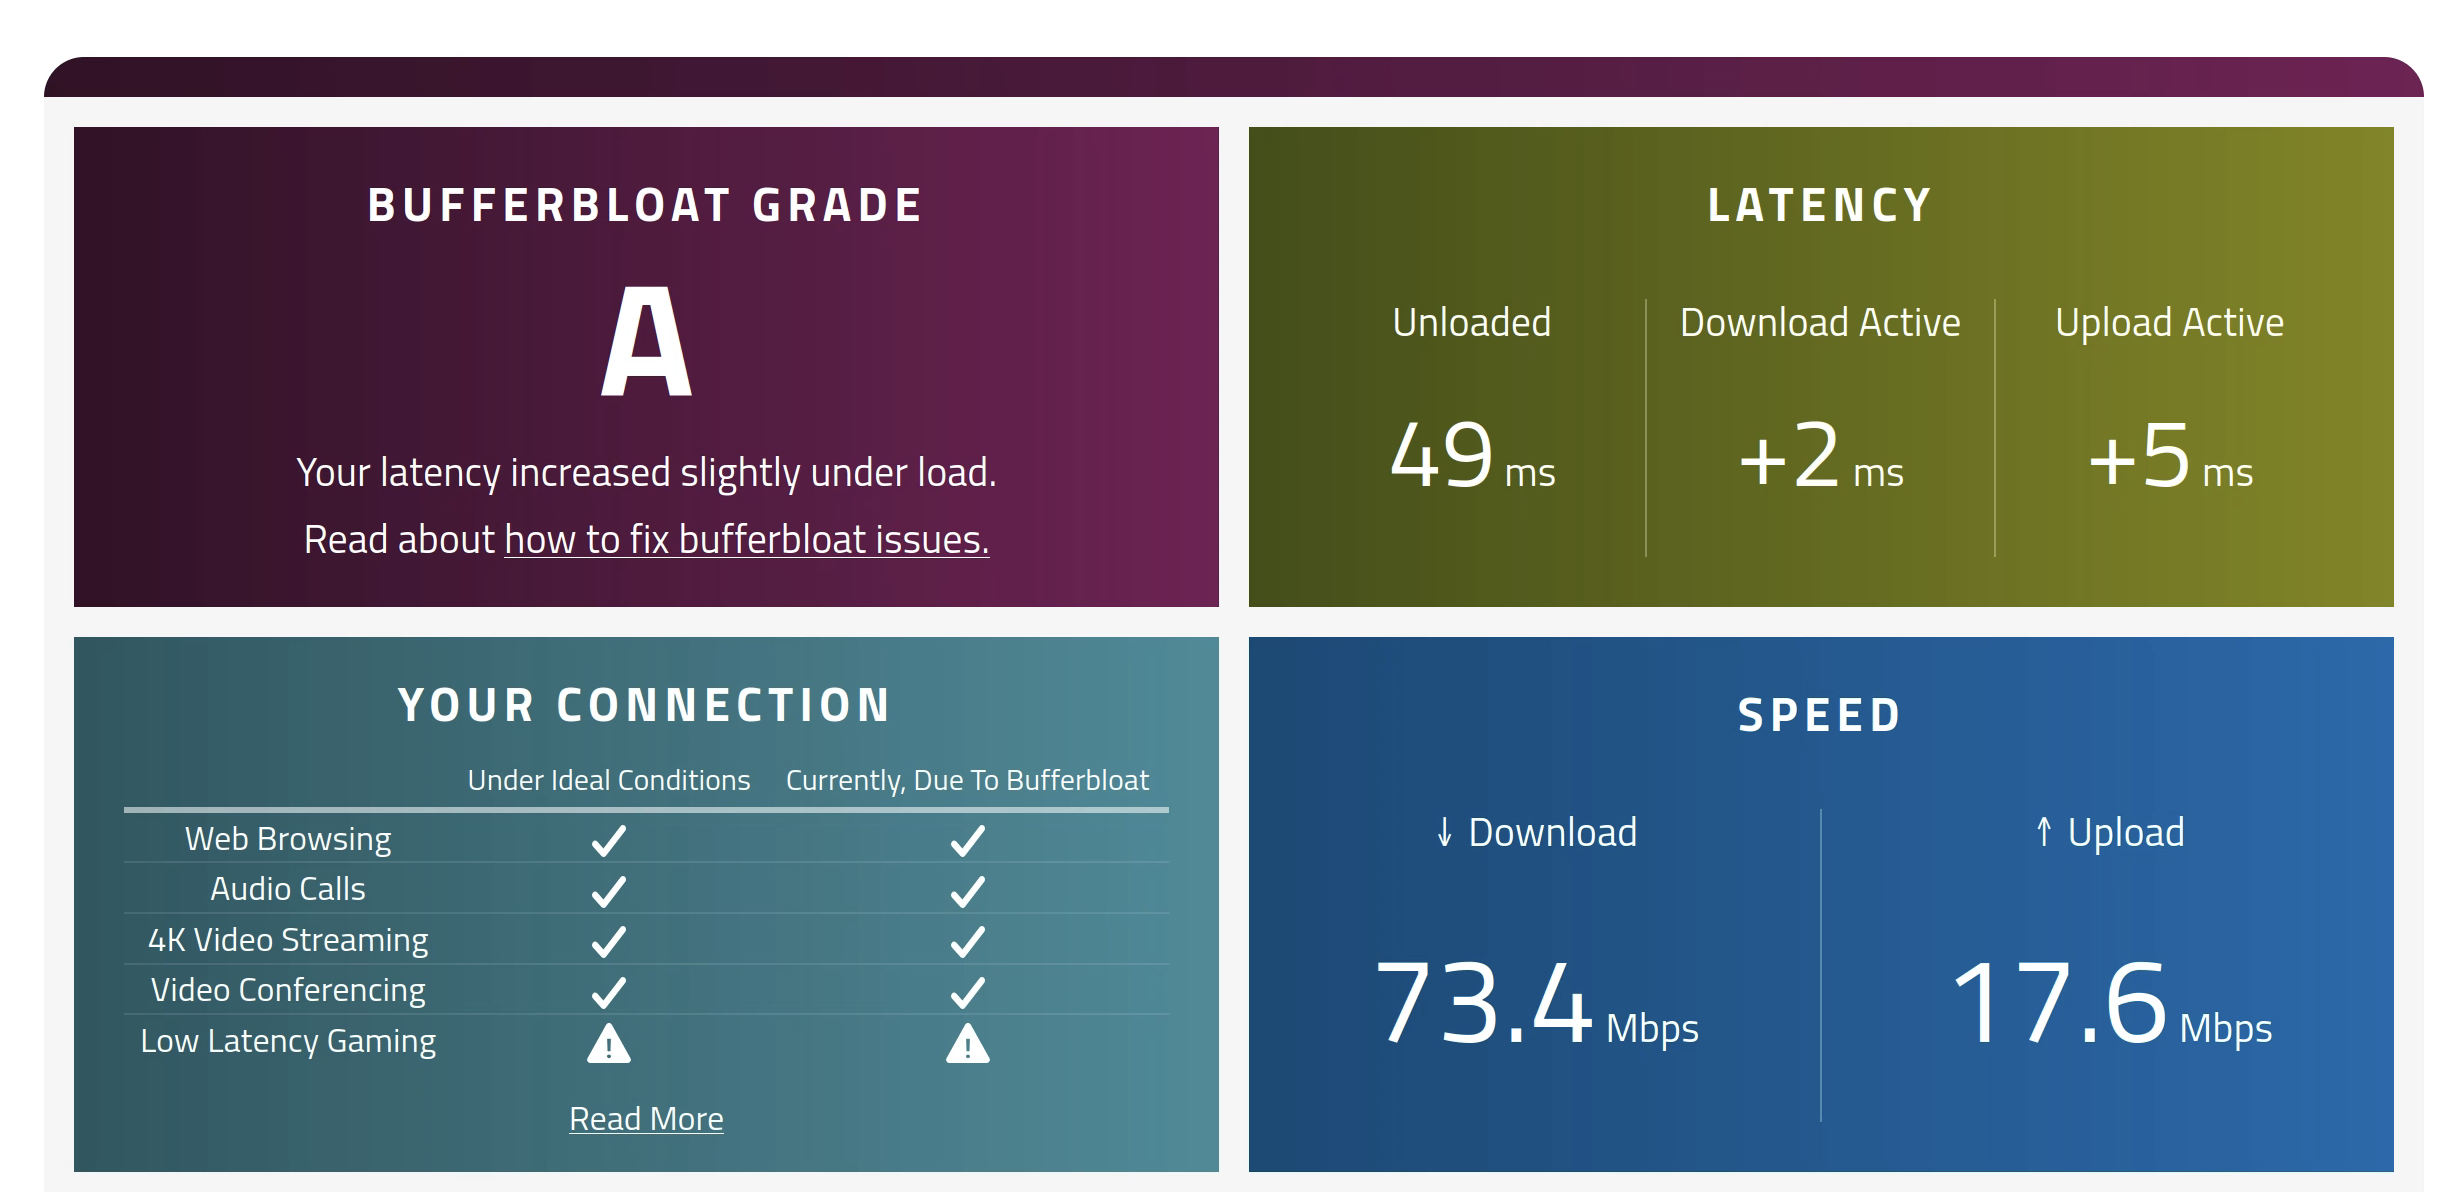Screen dimensions: 2464x1192
Task: Click the 4K Video Streaming ideal checkmark
Action: coord(609,941)
